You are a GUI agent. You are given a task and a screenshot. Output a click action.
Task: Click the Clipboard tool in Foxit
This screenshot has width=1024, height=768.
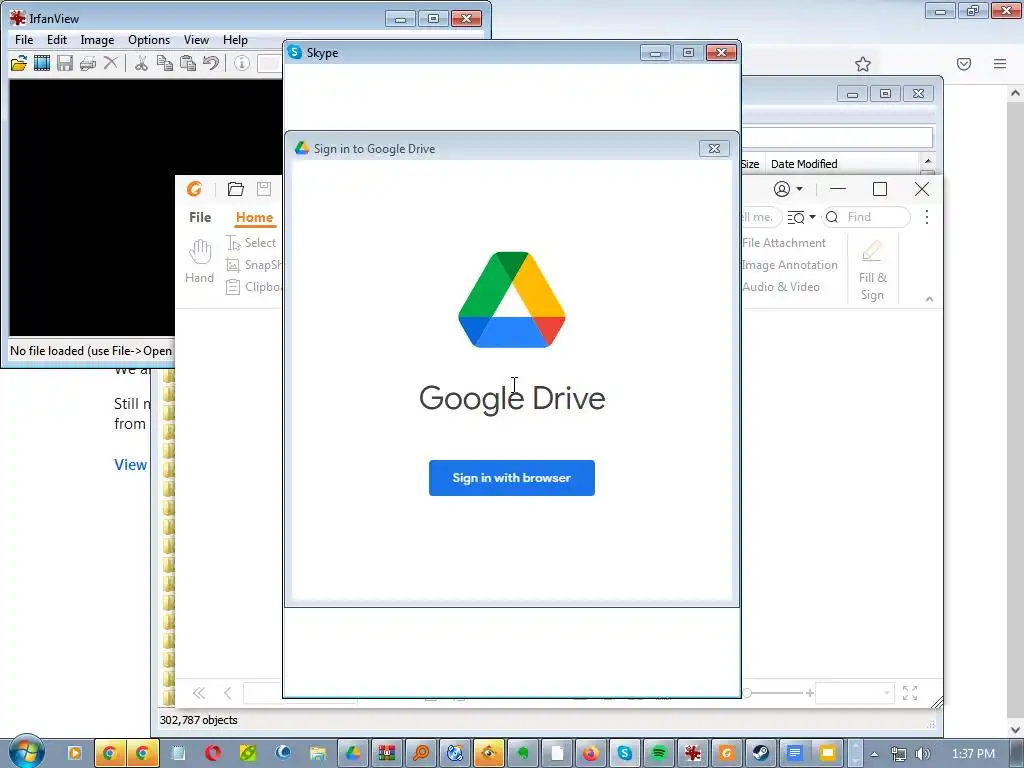(x=254, y=287)
